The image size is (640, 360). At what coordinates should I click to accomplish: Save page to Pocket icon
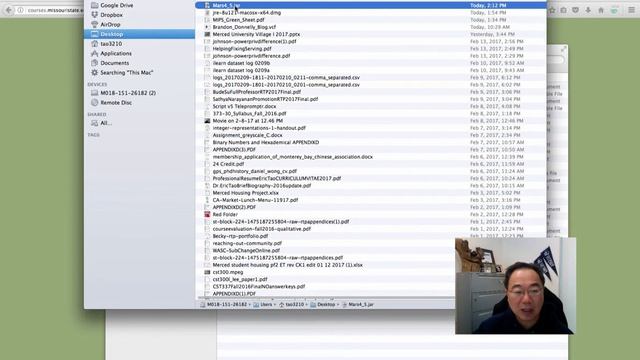point(576,10)
